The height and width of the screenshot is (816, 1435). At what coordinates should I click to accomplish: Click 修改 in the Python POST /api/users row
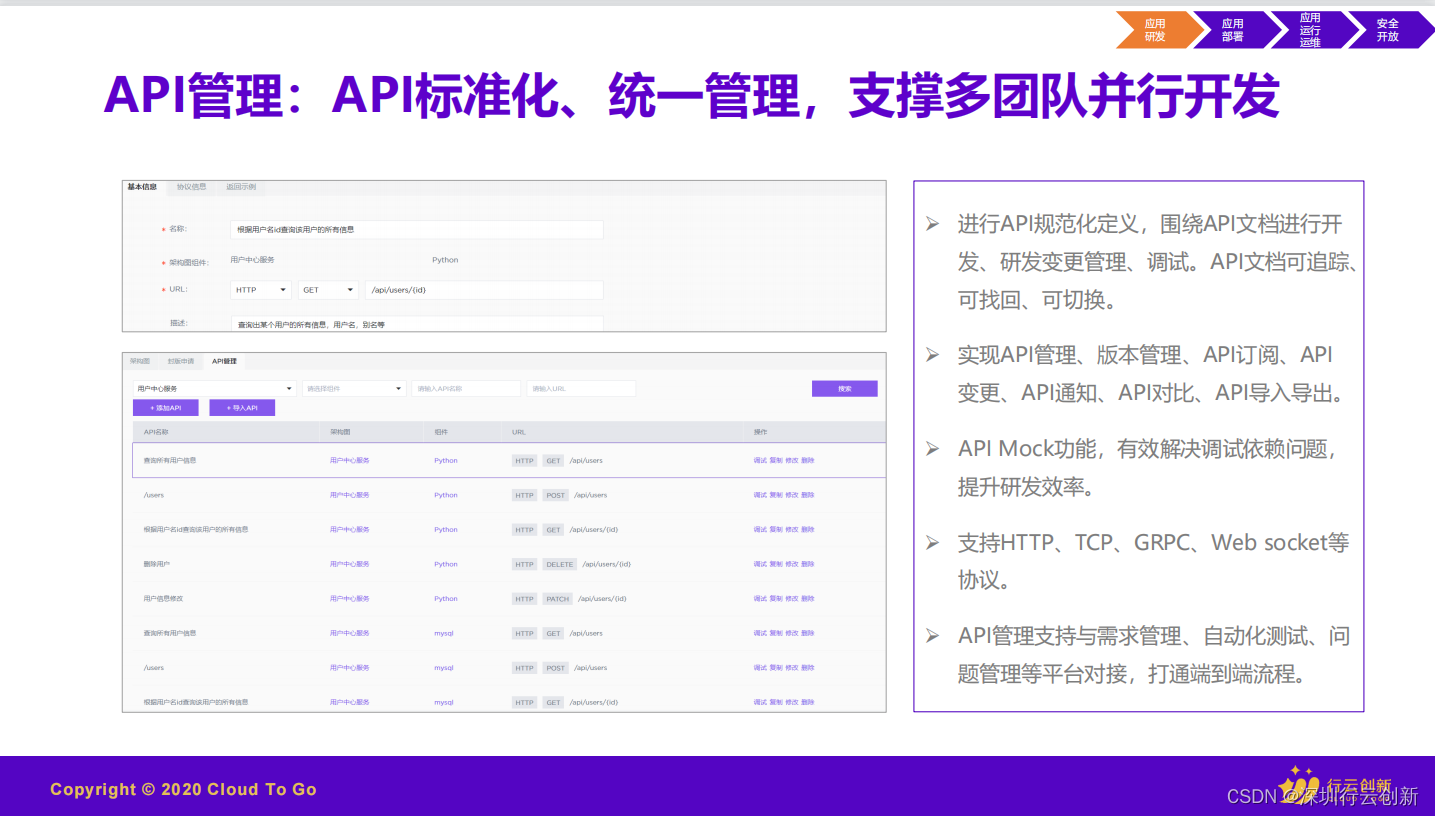click(x=792, y=495)
